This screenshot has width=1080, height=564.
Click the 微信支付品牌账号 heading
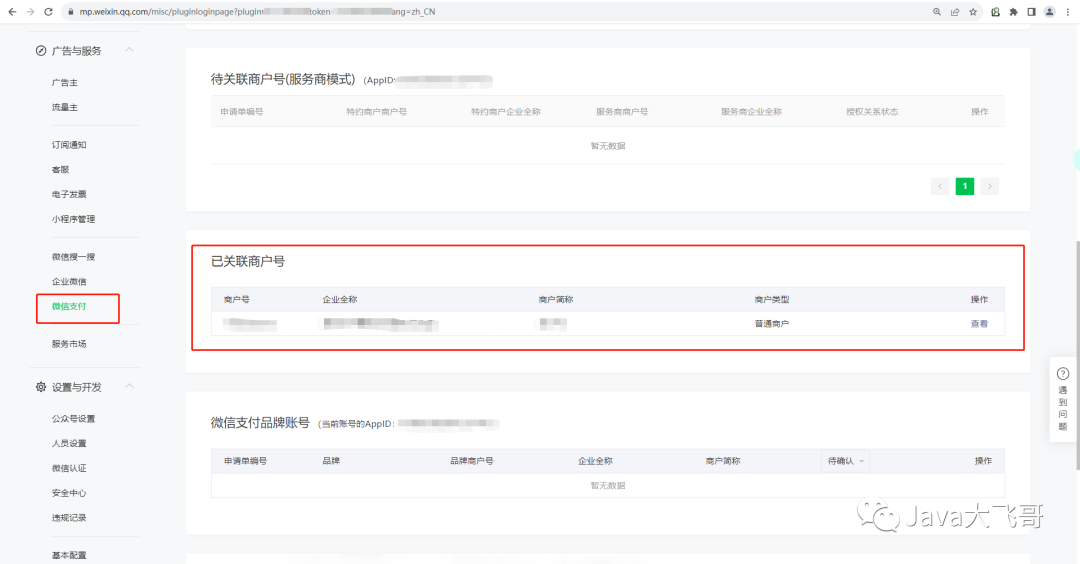260,423
